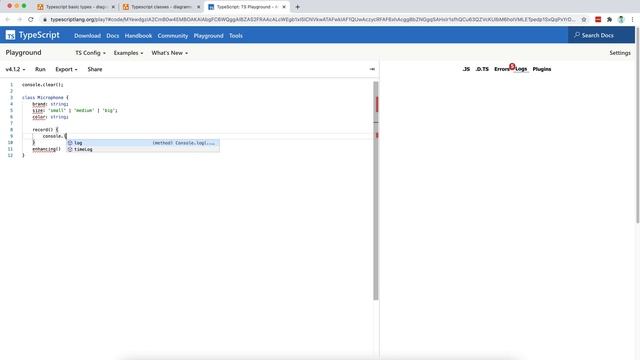Switch to the Logs output tab
The width and height of the screenshot is (640, 360).
(x=521, y=69)
